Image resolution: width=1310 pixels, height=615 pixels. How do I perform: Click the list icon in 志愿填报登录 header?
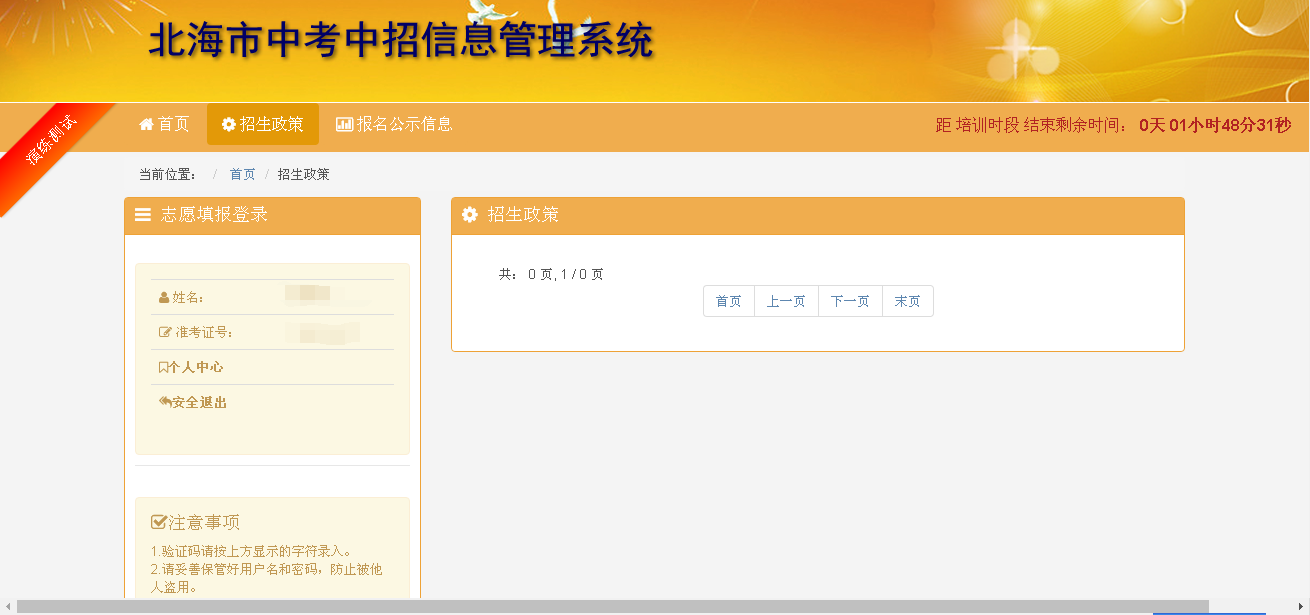coord(143,215)
